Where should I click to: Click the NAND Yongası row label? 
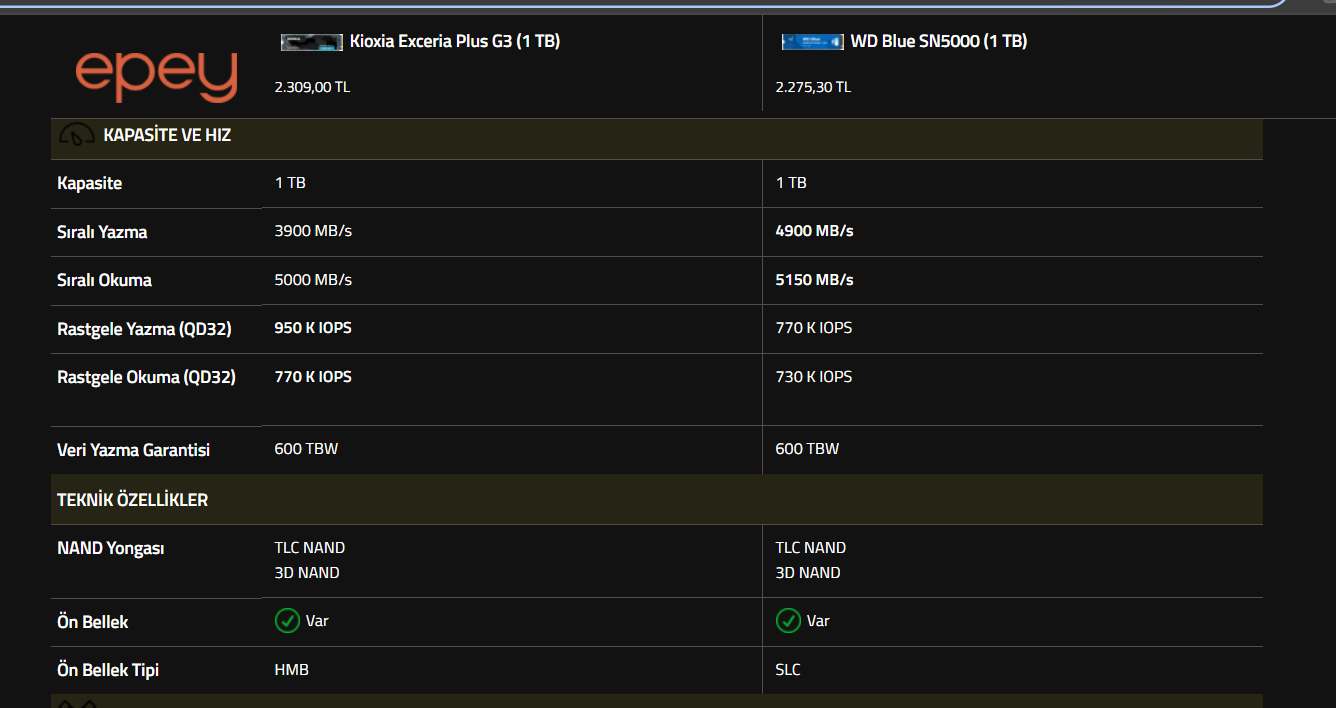coord(111,549)
